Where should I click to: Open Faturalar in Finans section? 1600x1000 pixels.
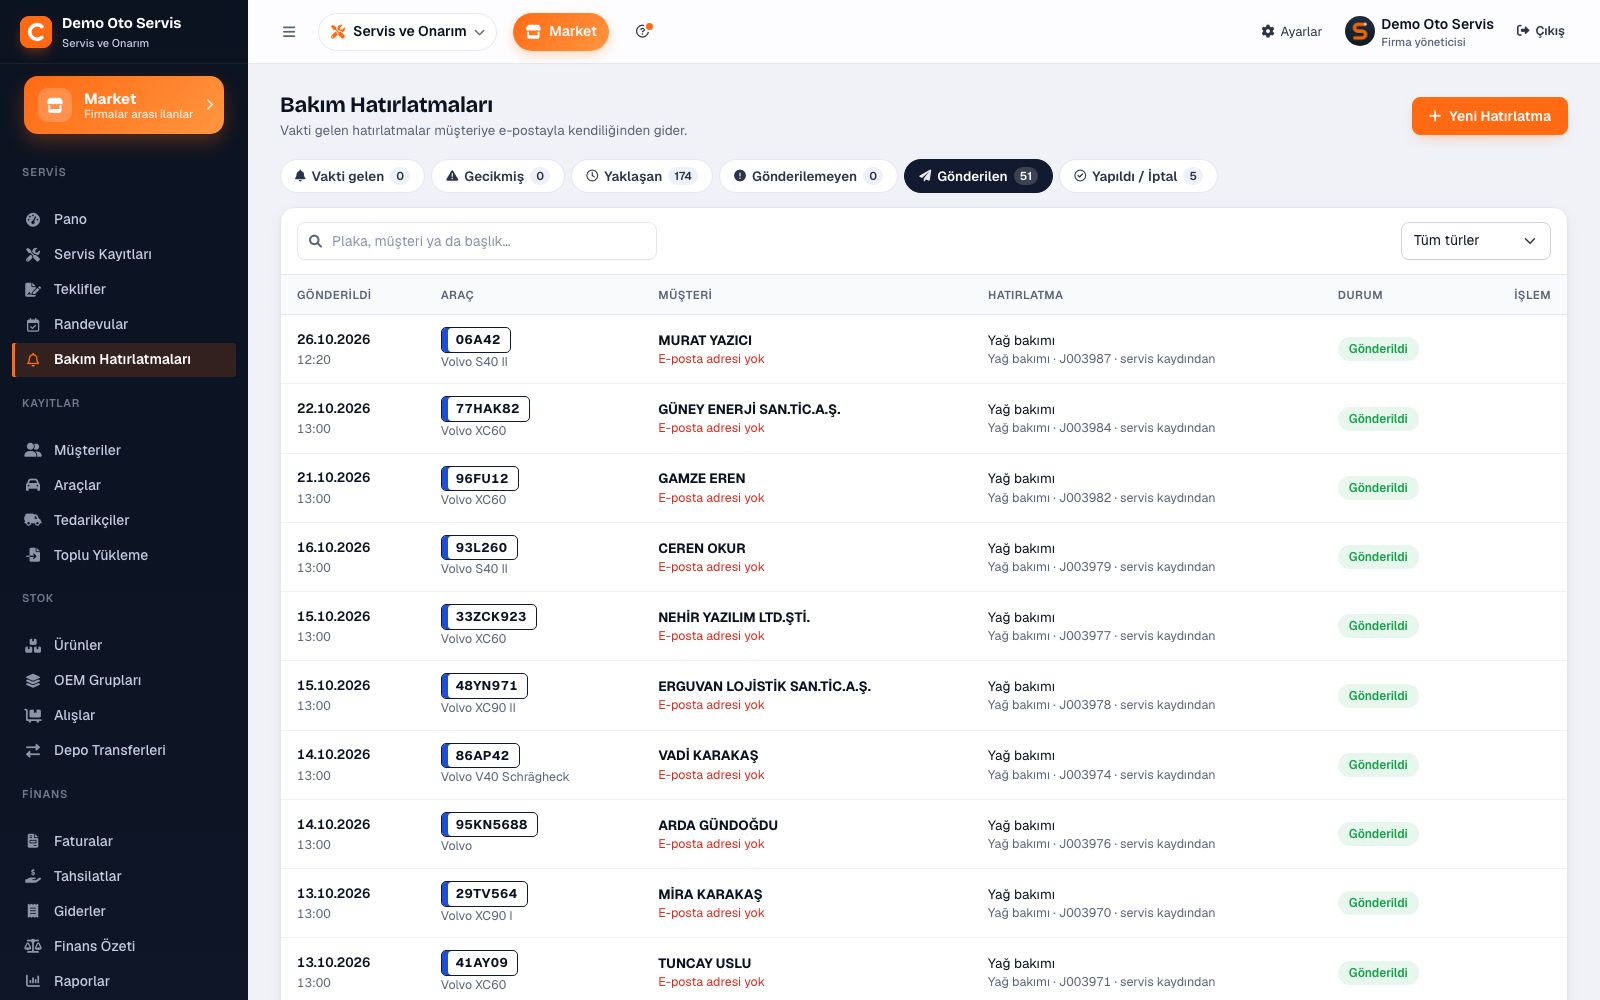click(x=124, y=841)
